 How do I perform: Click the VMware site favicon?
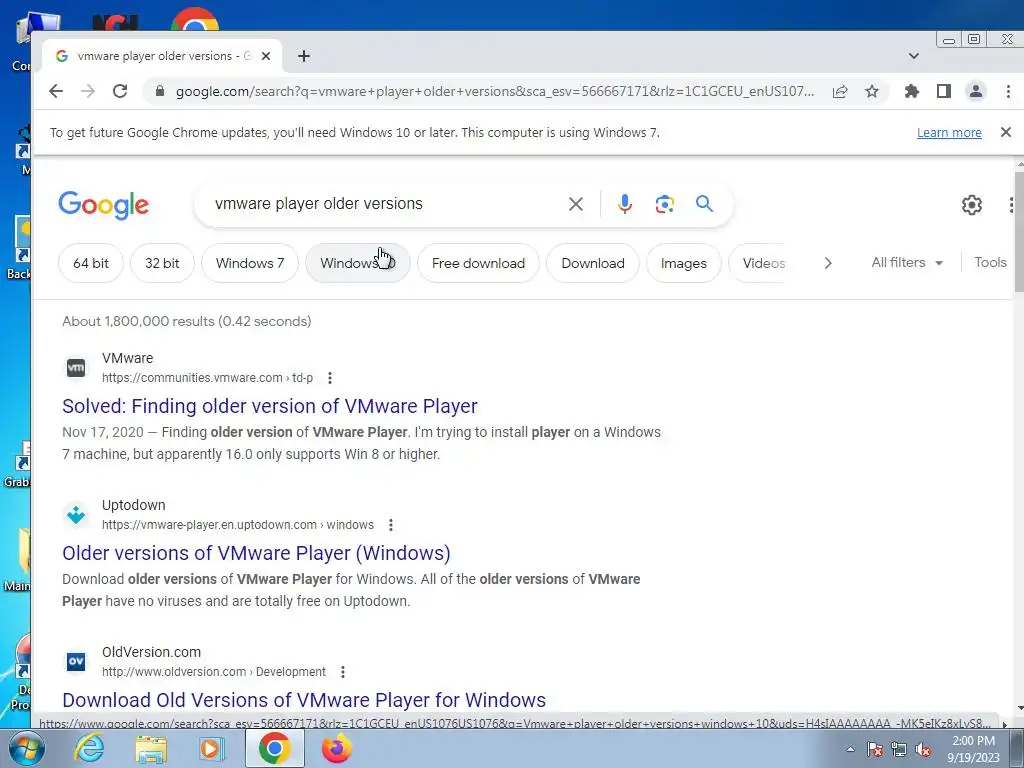(76, 368)
